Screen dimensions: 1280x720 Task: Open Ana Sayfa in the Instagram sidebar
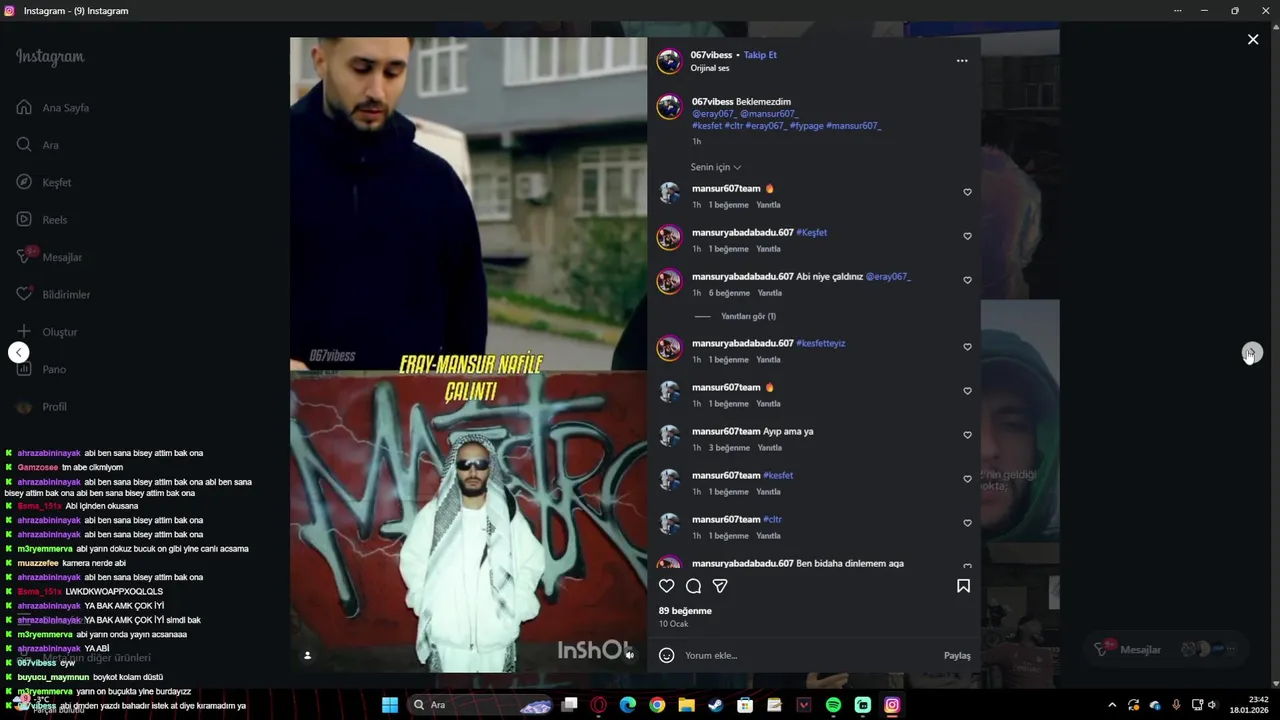53,108
